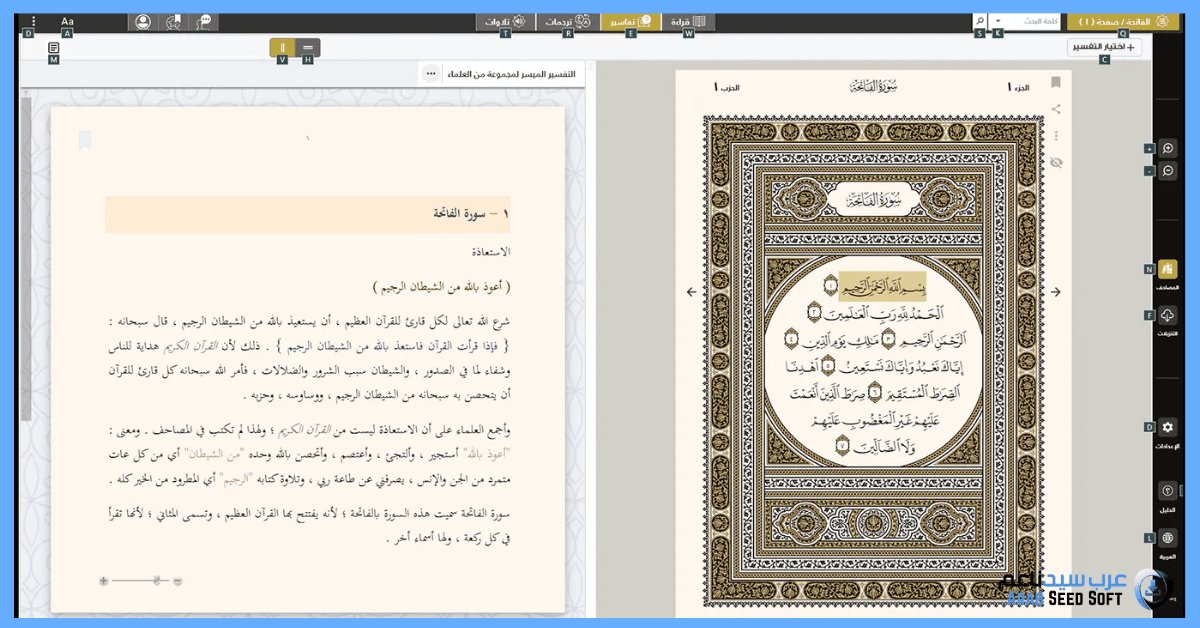Open the Recitations (تلاوات) tab
This screenshot has height=628, width=1200.
tap(505, 21)
